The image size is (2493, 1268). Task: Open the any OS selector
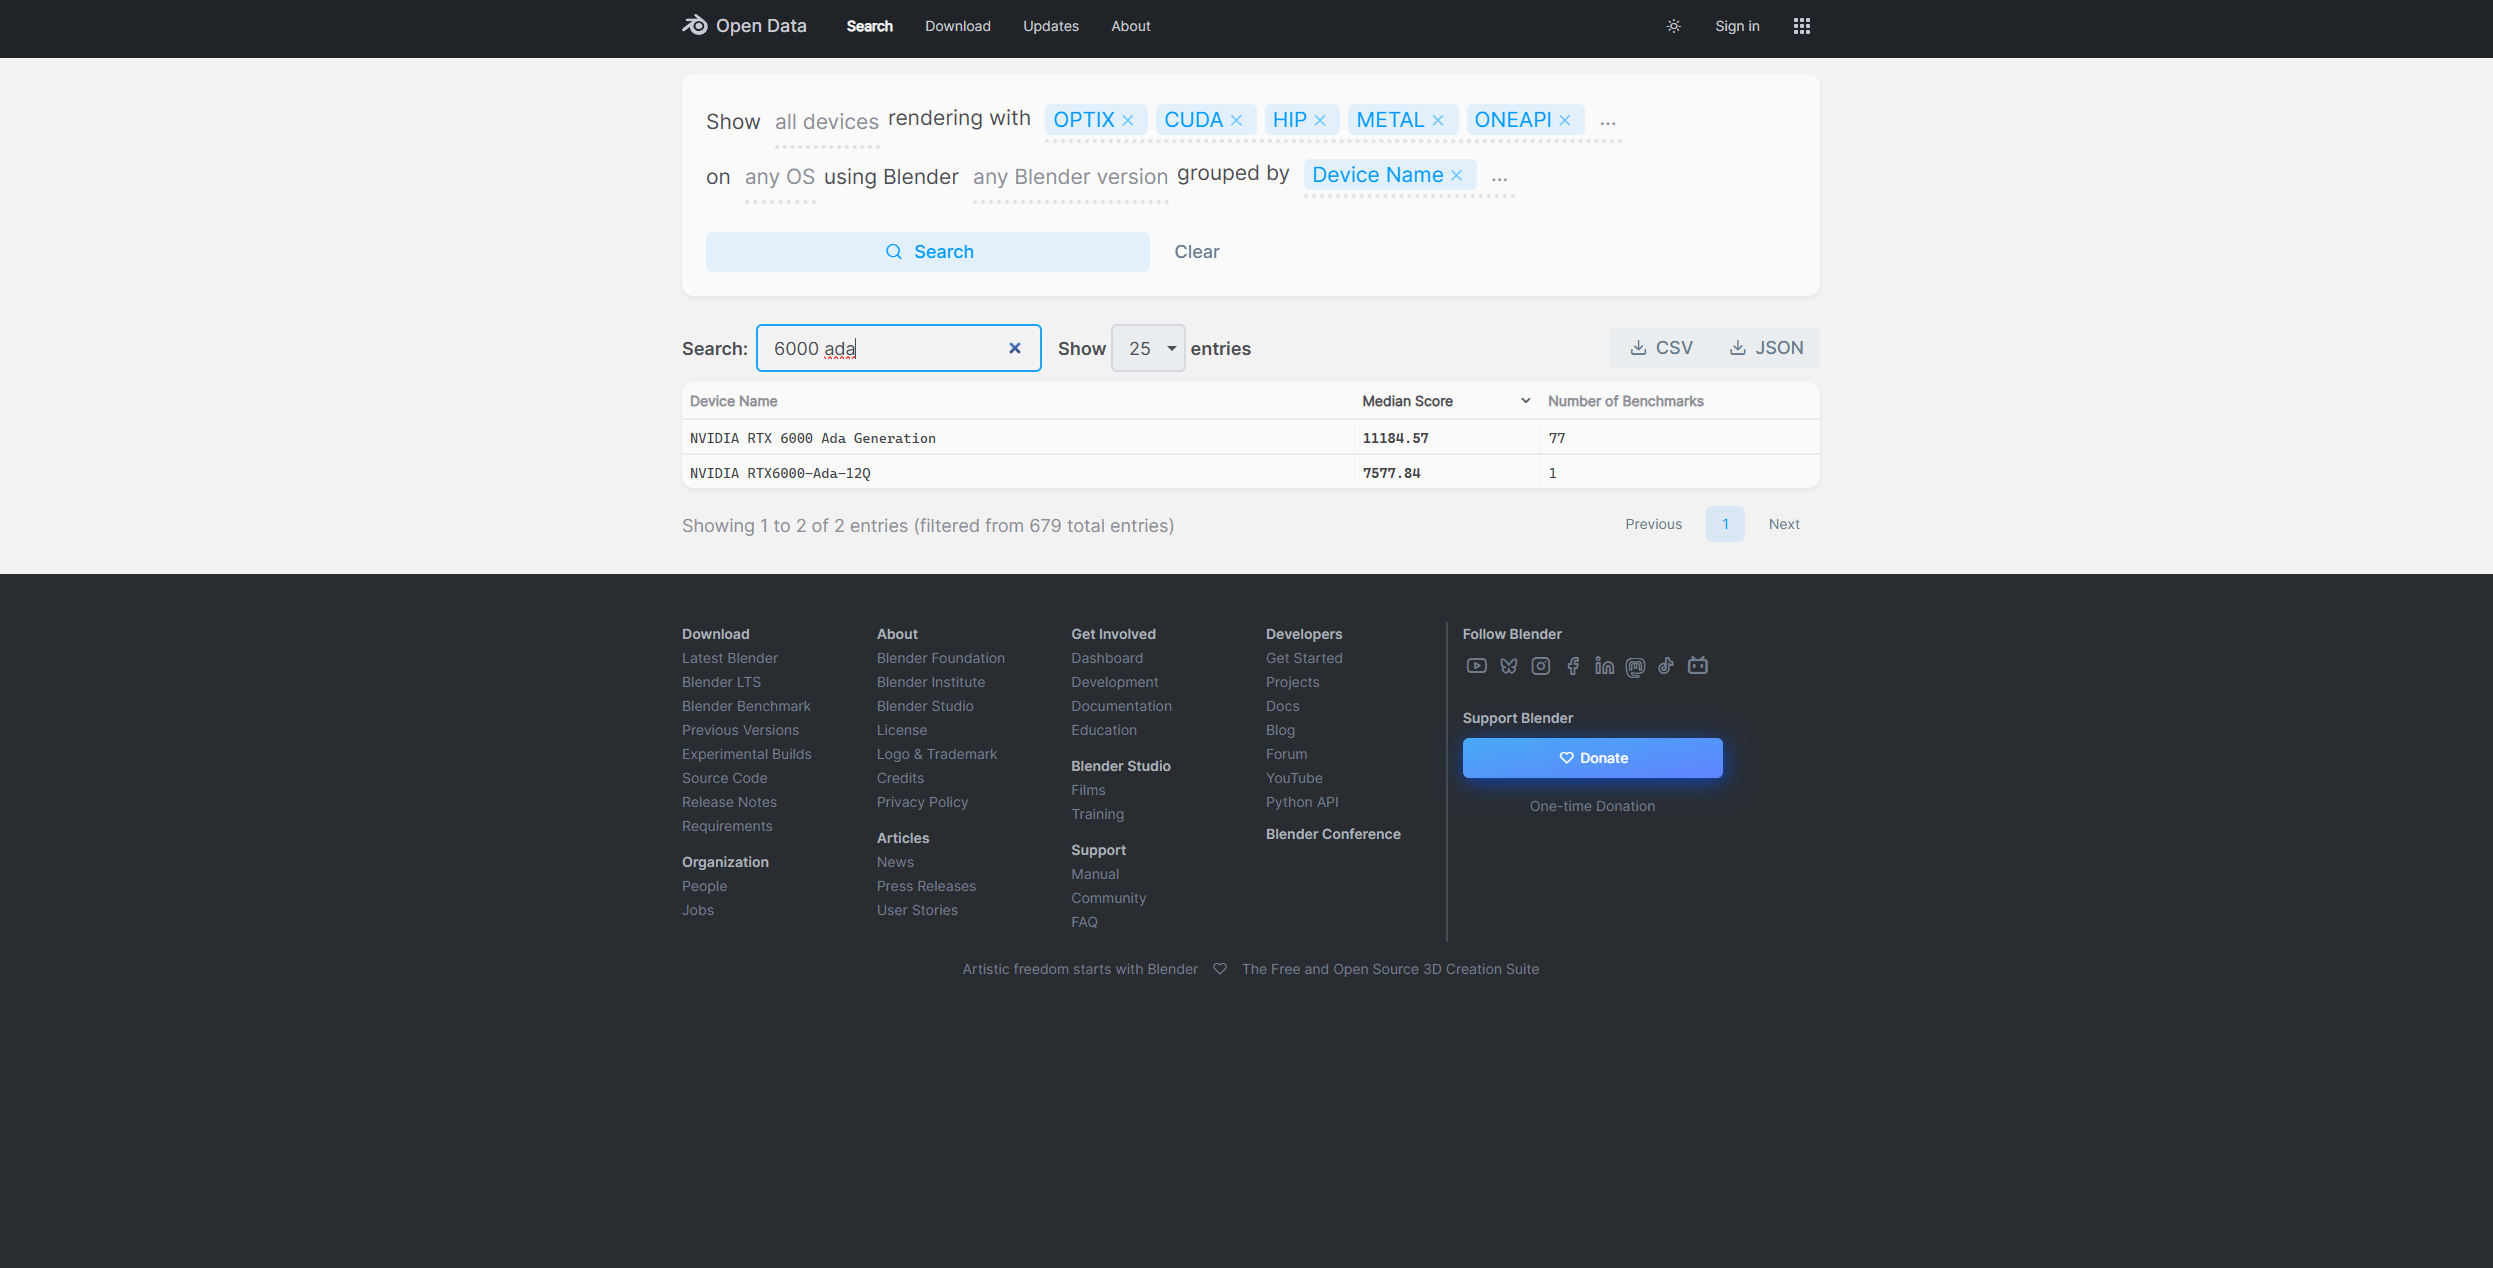pyautogui.click(x=780, y=177)
